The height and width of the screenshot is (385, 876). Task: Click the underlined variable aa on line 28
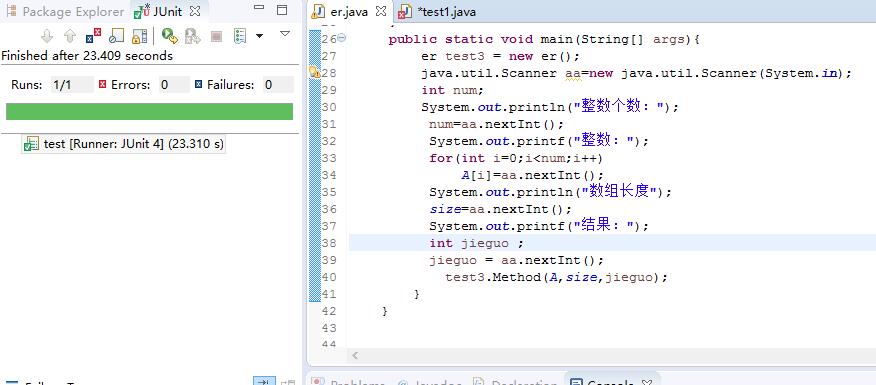coord(573,74)
